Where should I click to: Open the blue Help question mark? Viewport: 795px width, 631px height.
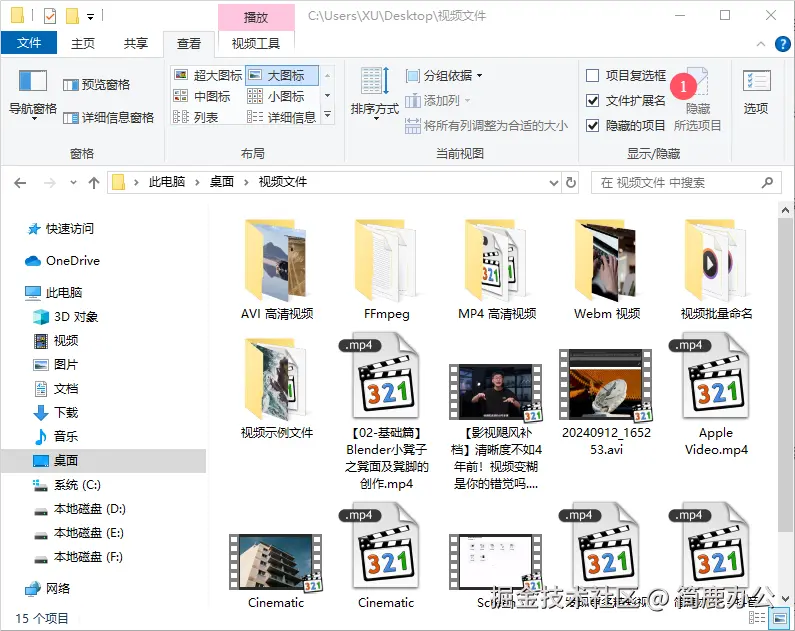coord(783,44)
